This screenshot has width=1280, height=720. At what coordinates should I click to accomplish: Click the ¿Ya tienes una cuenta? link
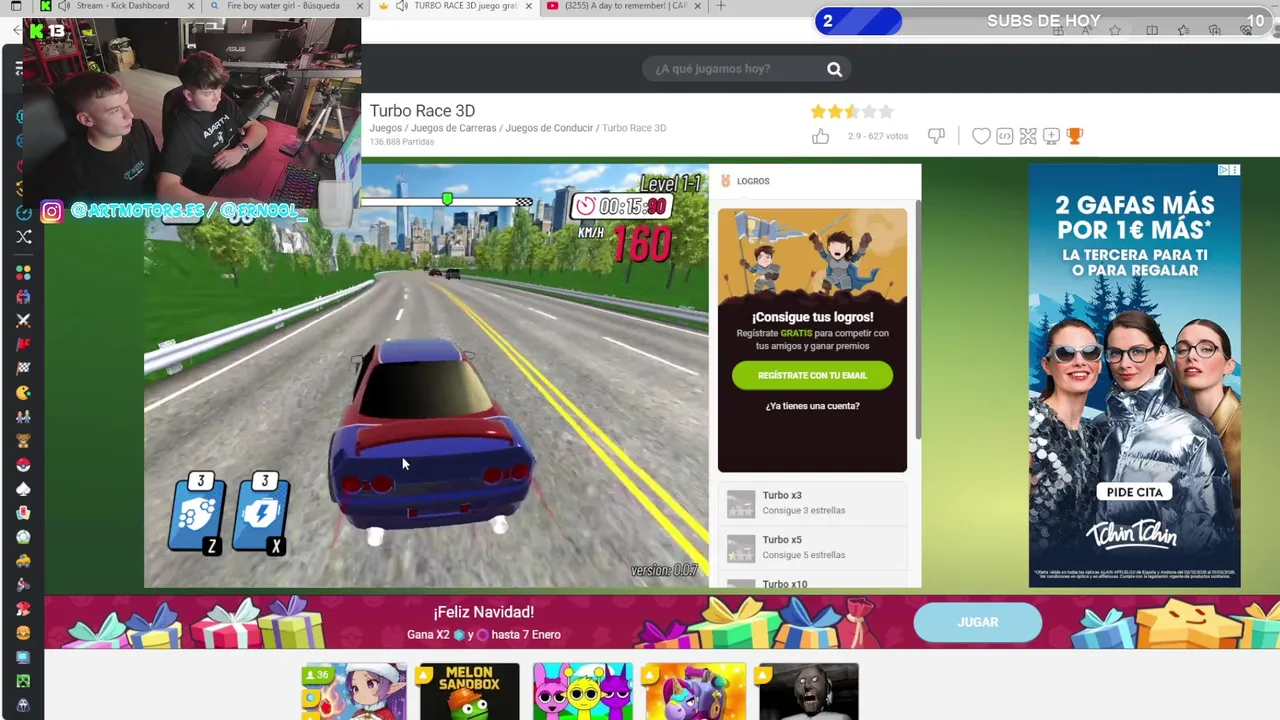[x=812, y=406]
